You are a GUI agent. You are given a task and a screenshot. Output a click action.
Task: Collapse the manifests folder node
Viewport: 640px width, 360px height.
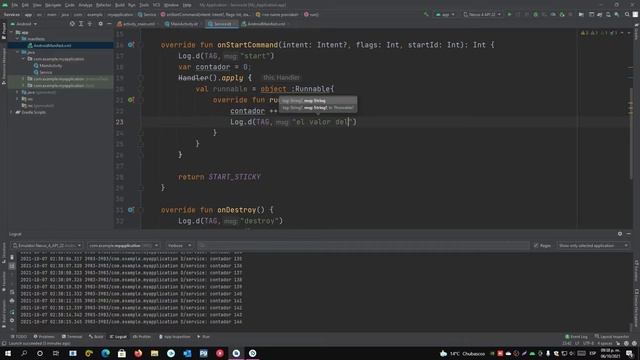point(18,39)
